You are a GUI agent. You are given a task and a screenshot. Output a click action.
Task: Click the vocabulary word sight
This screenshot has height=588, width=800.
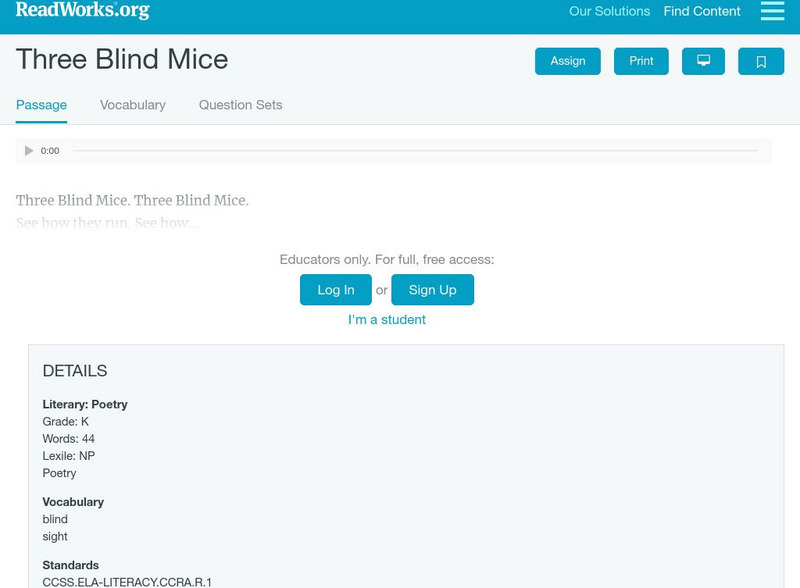(55, 537)
